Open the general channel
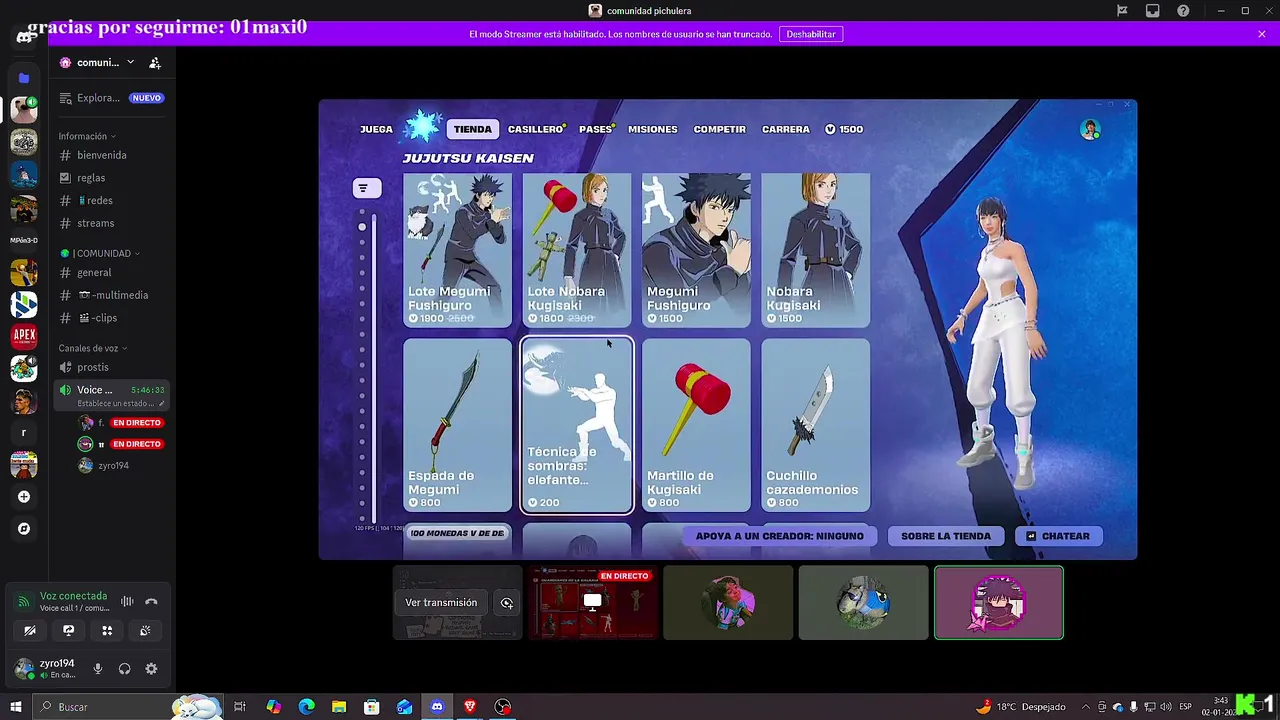1280x720 pixels. 110,272
